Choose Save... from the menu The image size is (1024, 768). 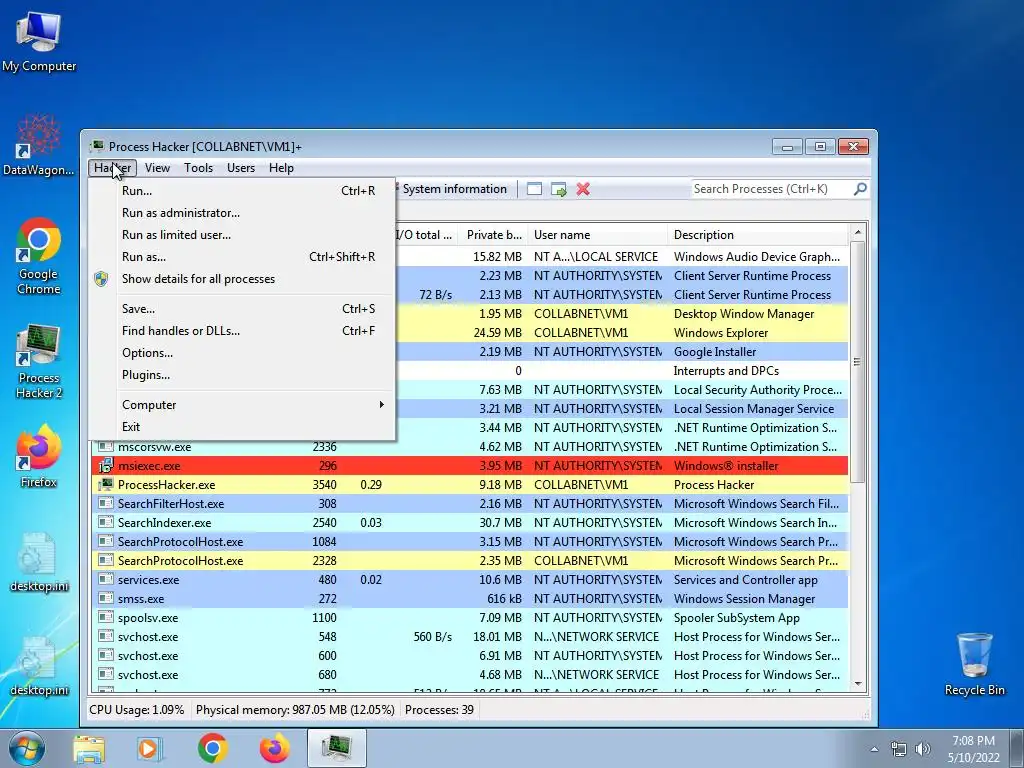[242, 309]
